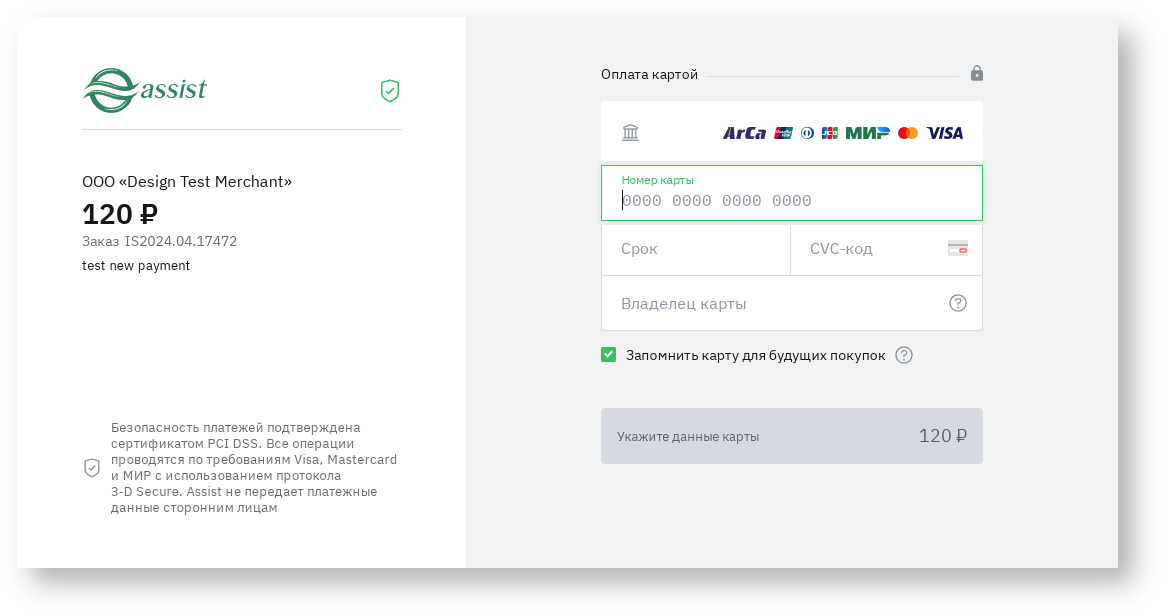
Task: Click the green shield security icon
Action: coord(390,91)
